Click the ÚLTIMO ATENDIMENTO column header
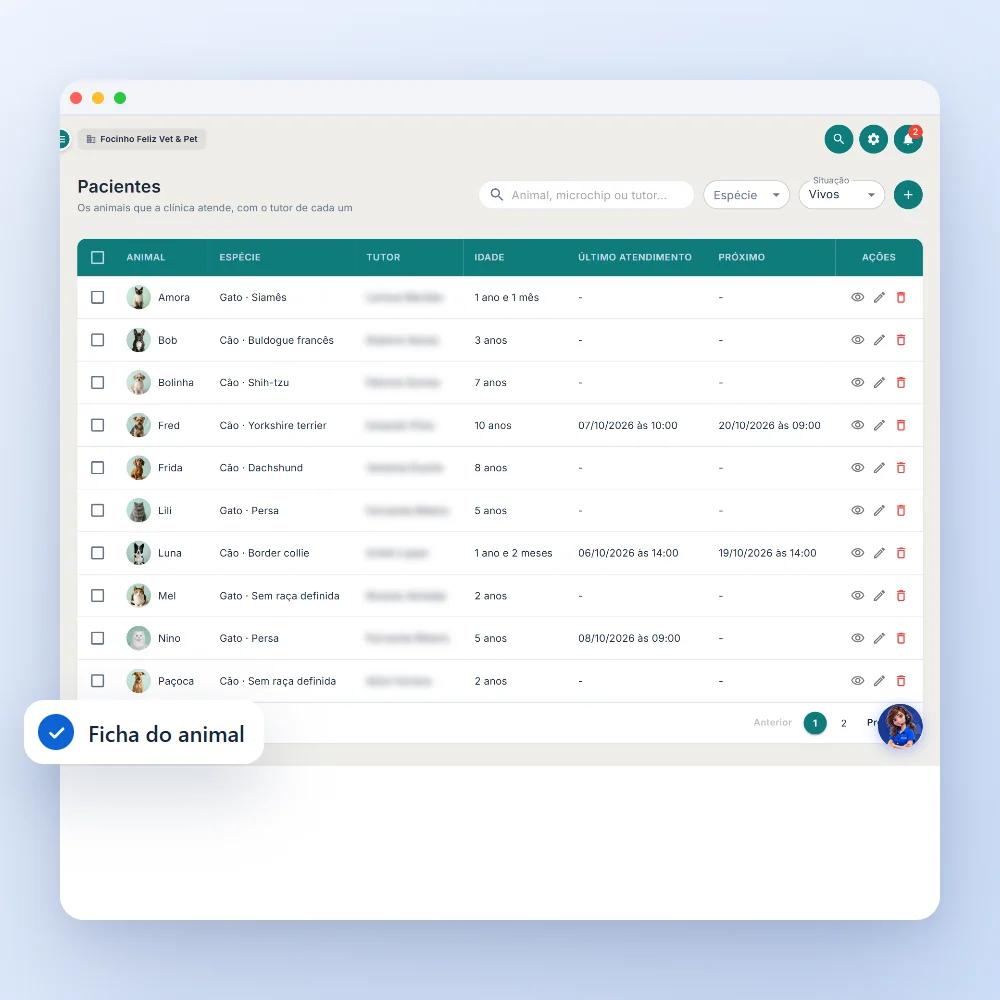1000x1000 pixels. [635, 258]
